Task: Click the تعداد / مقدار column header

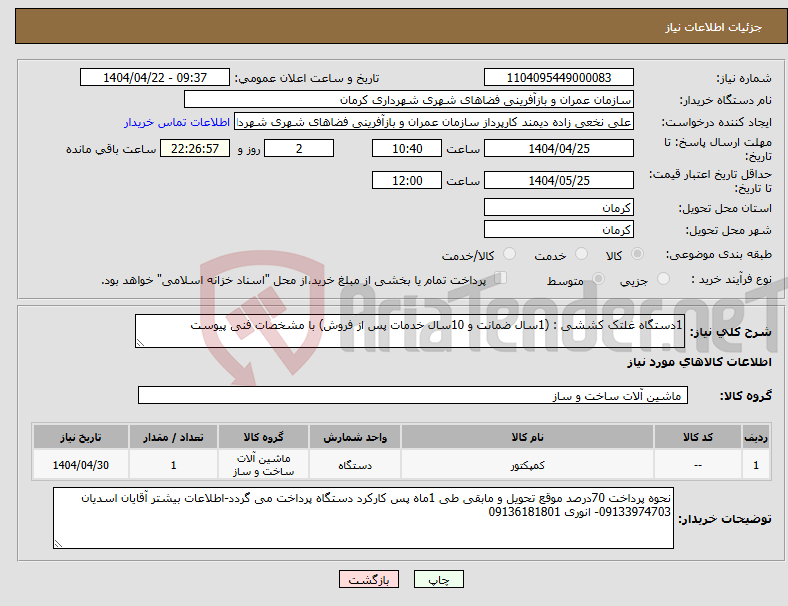Action: 173,437
